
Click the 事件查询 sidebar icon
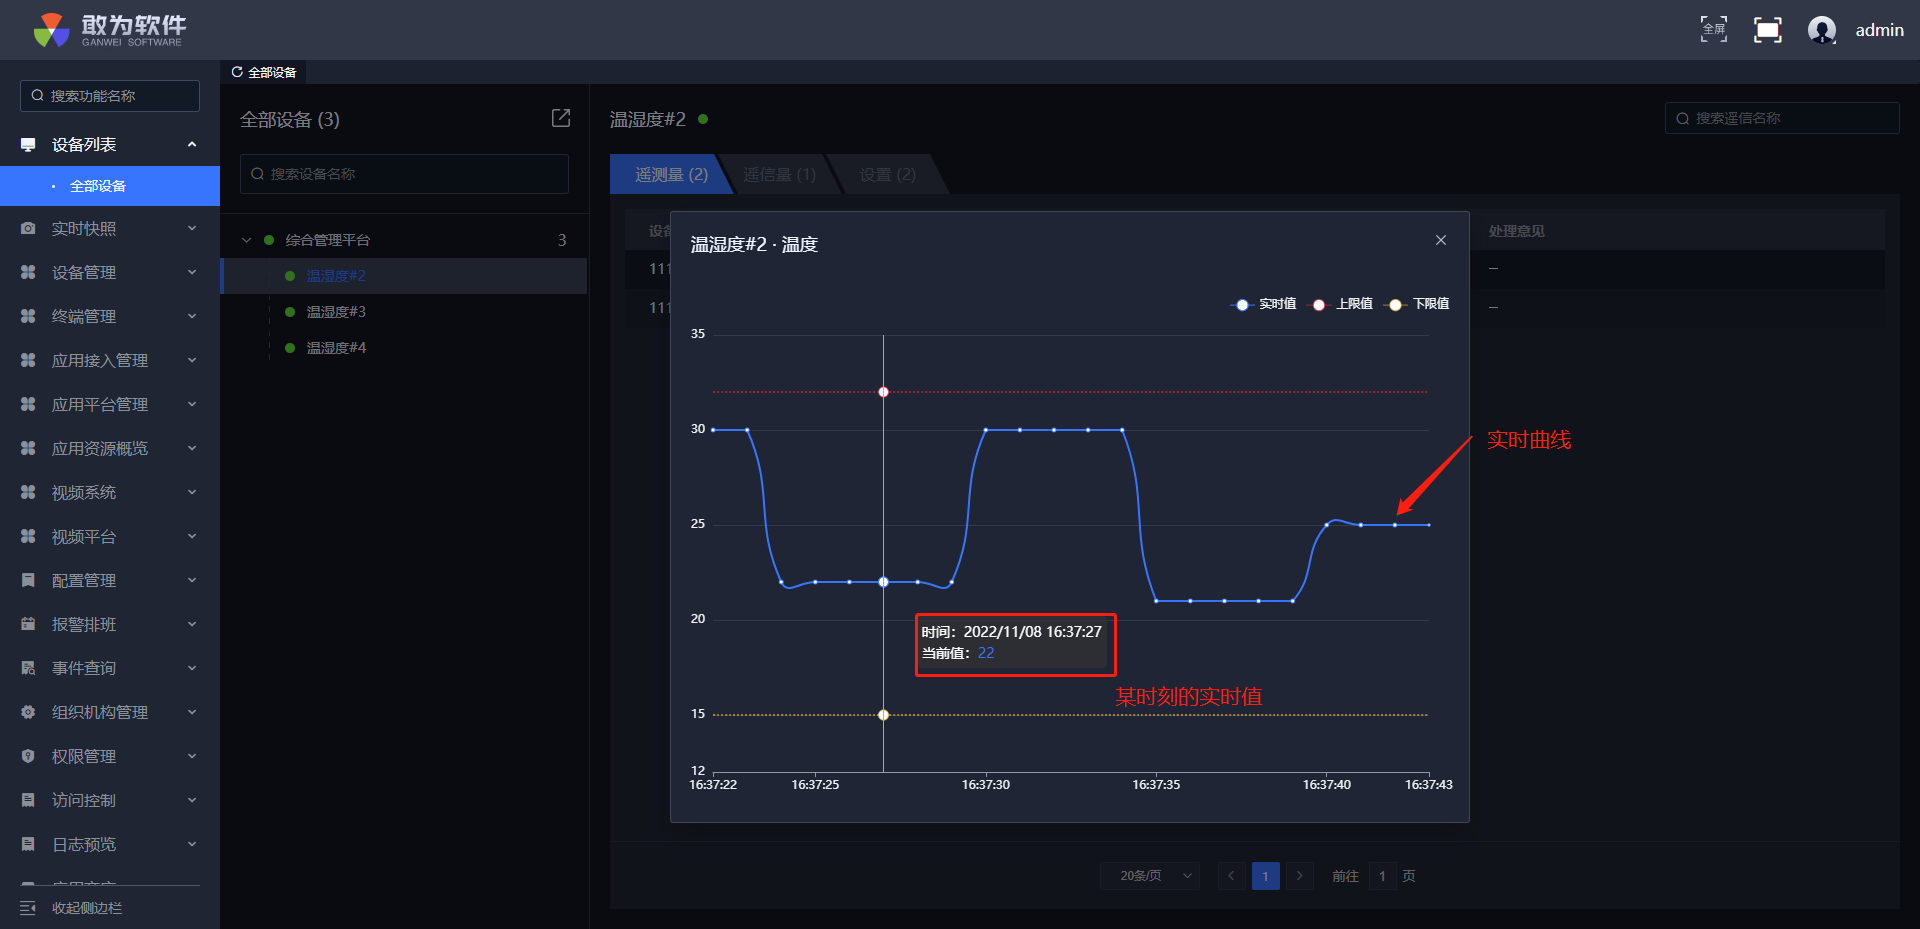point(28,669)
